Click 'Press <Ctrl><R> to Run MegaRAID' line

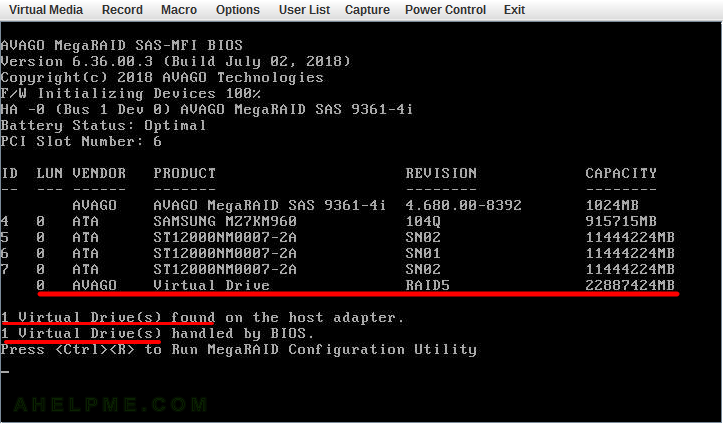point(238,349)
